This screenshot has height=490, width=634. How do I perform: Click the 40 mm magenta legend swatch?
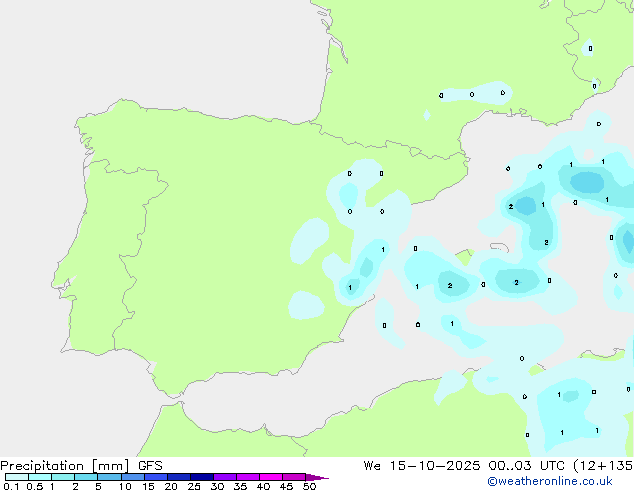pos(271,477)
